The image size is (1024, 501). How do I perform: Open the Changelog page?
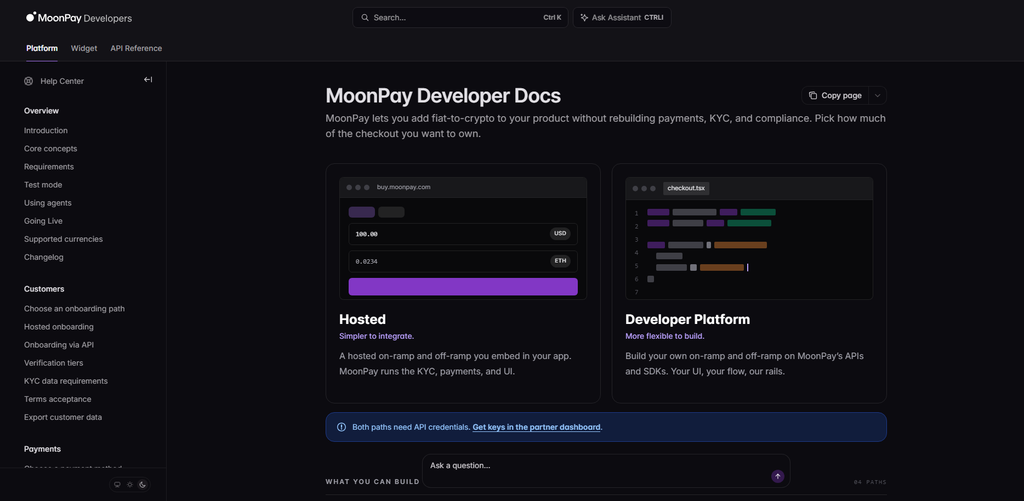[x=44, y=257]
